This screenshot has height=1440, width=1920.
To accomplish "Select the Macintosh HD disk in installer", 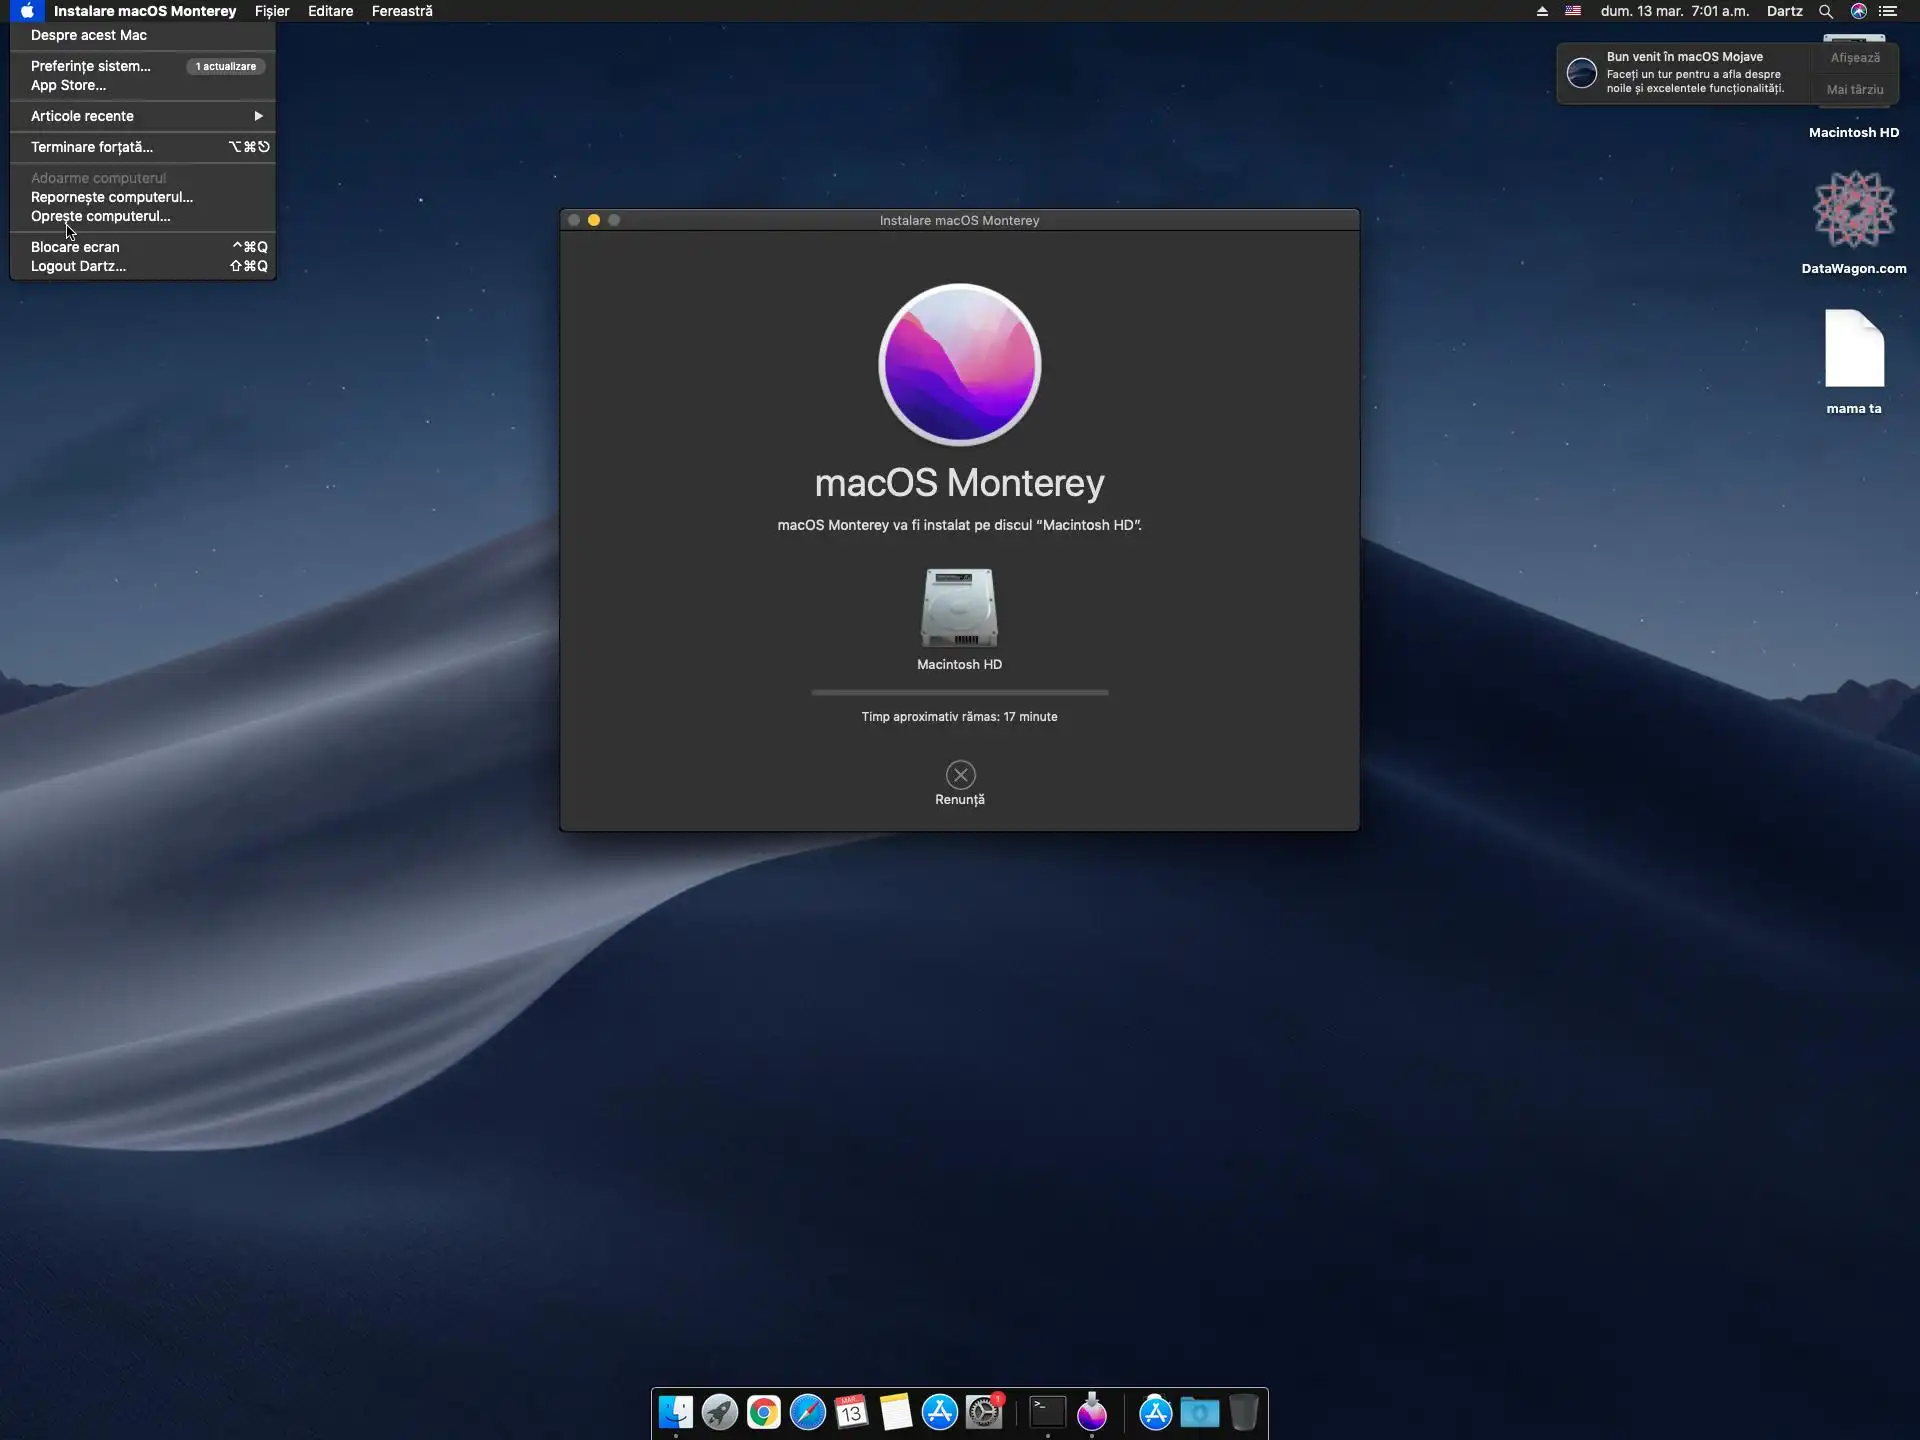I will coord(959,608).
